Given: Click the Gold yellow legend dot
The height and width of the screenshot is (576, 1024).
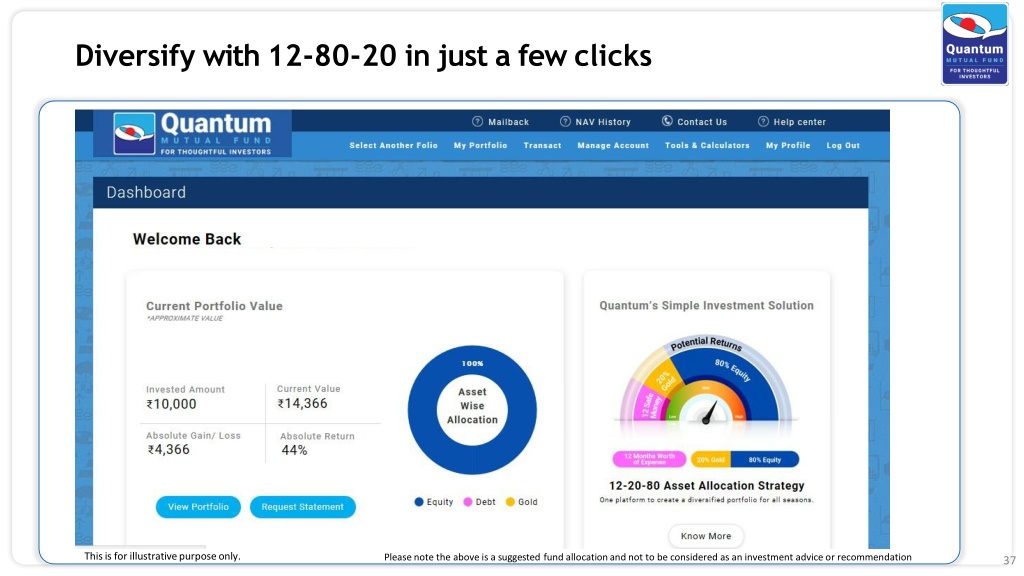Looking at the screenshot, I should click(510, 502).
